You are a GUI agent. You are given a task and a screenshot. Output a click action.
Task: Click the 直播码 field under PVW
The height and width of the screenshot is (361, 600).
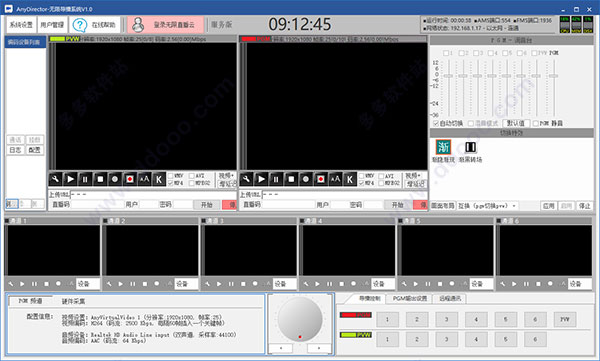pos(98,205)
